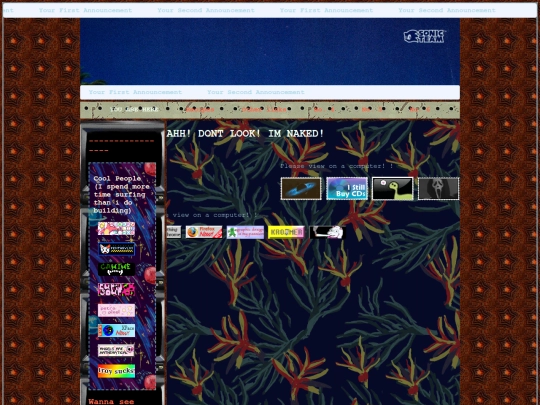Click the Firefox Now badge
This screenshot has height=405, width=540.
tap(204, 232)
